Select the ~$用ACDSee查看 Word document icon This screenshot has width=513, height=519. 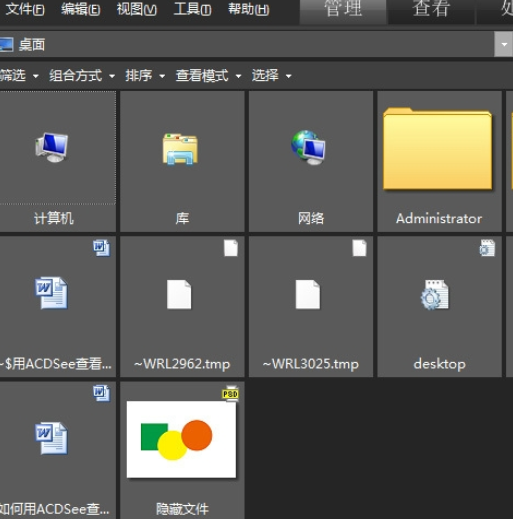pos(51,293)
